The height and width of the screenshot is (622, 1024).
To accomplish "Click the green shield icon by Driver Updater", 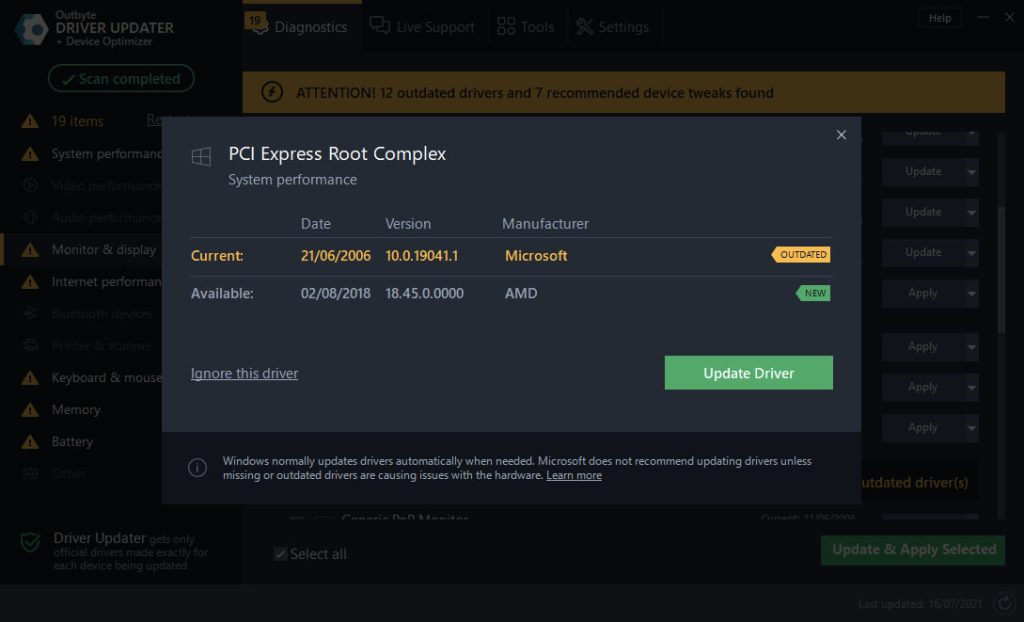I will pyautogui.click(x=31, y=541).
